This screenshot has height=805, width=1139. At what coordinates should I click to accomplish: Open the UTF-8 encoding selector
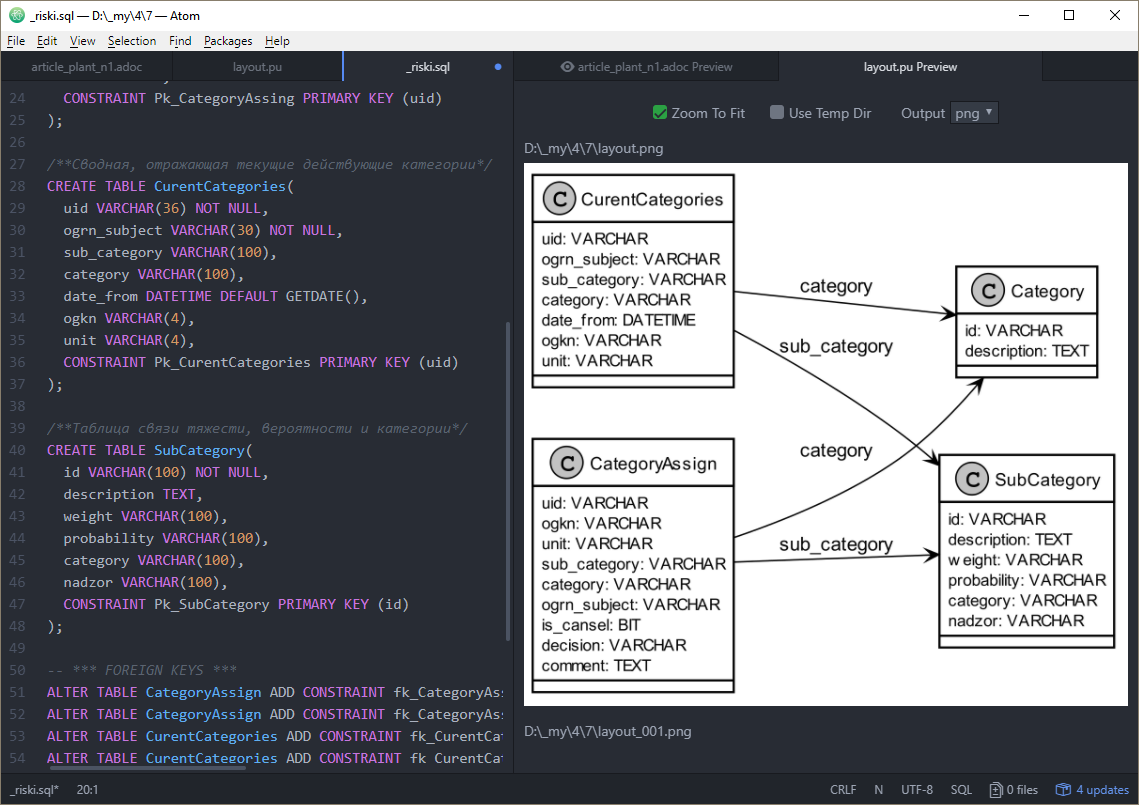[x=917, y=790]
